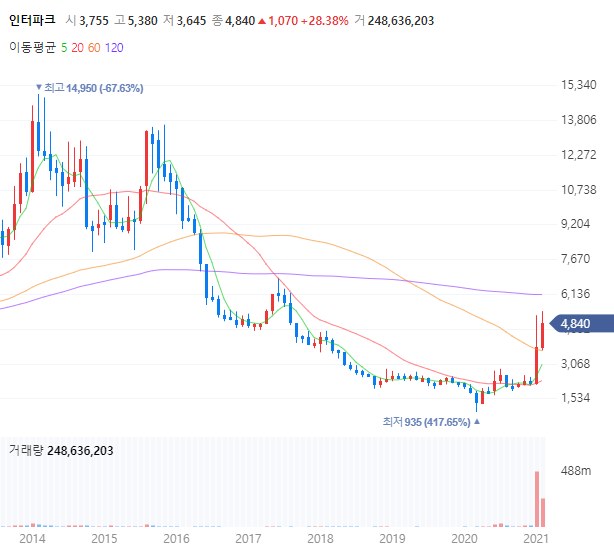The width and height of the screenshot is (614, 556).
Task: Click the 최저 935 low marker
Action: click(x=431, y=422)
